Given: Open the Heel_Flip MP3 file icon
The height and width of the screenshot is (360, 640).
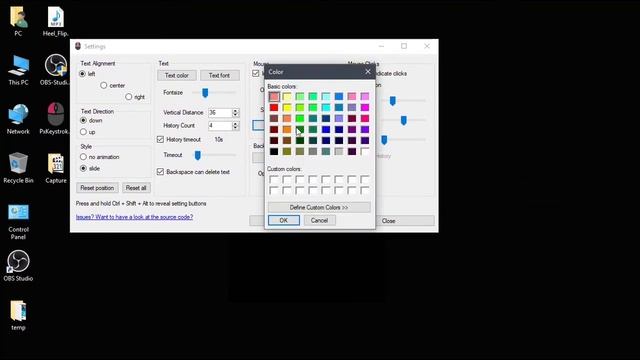Looking at the screenshot, I should [56, 21].
